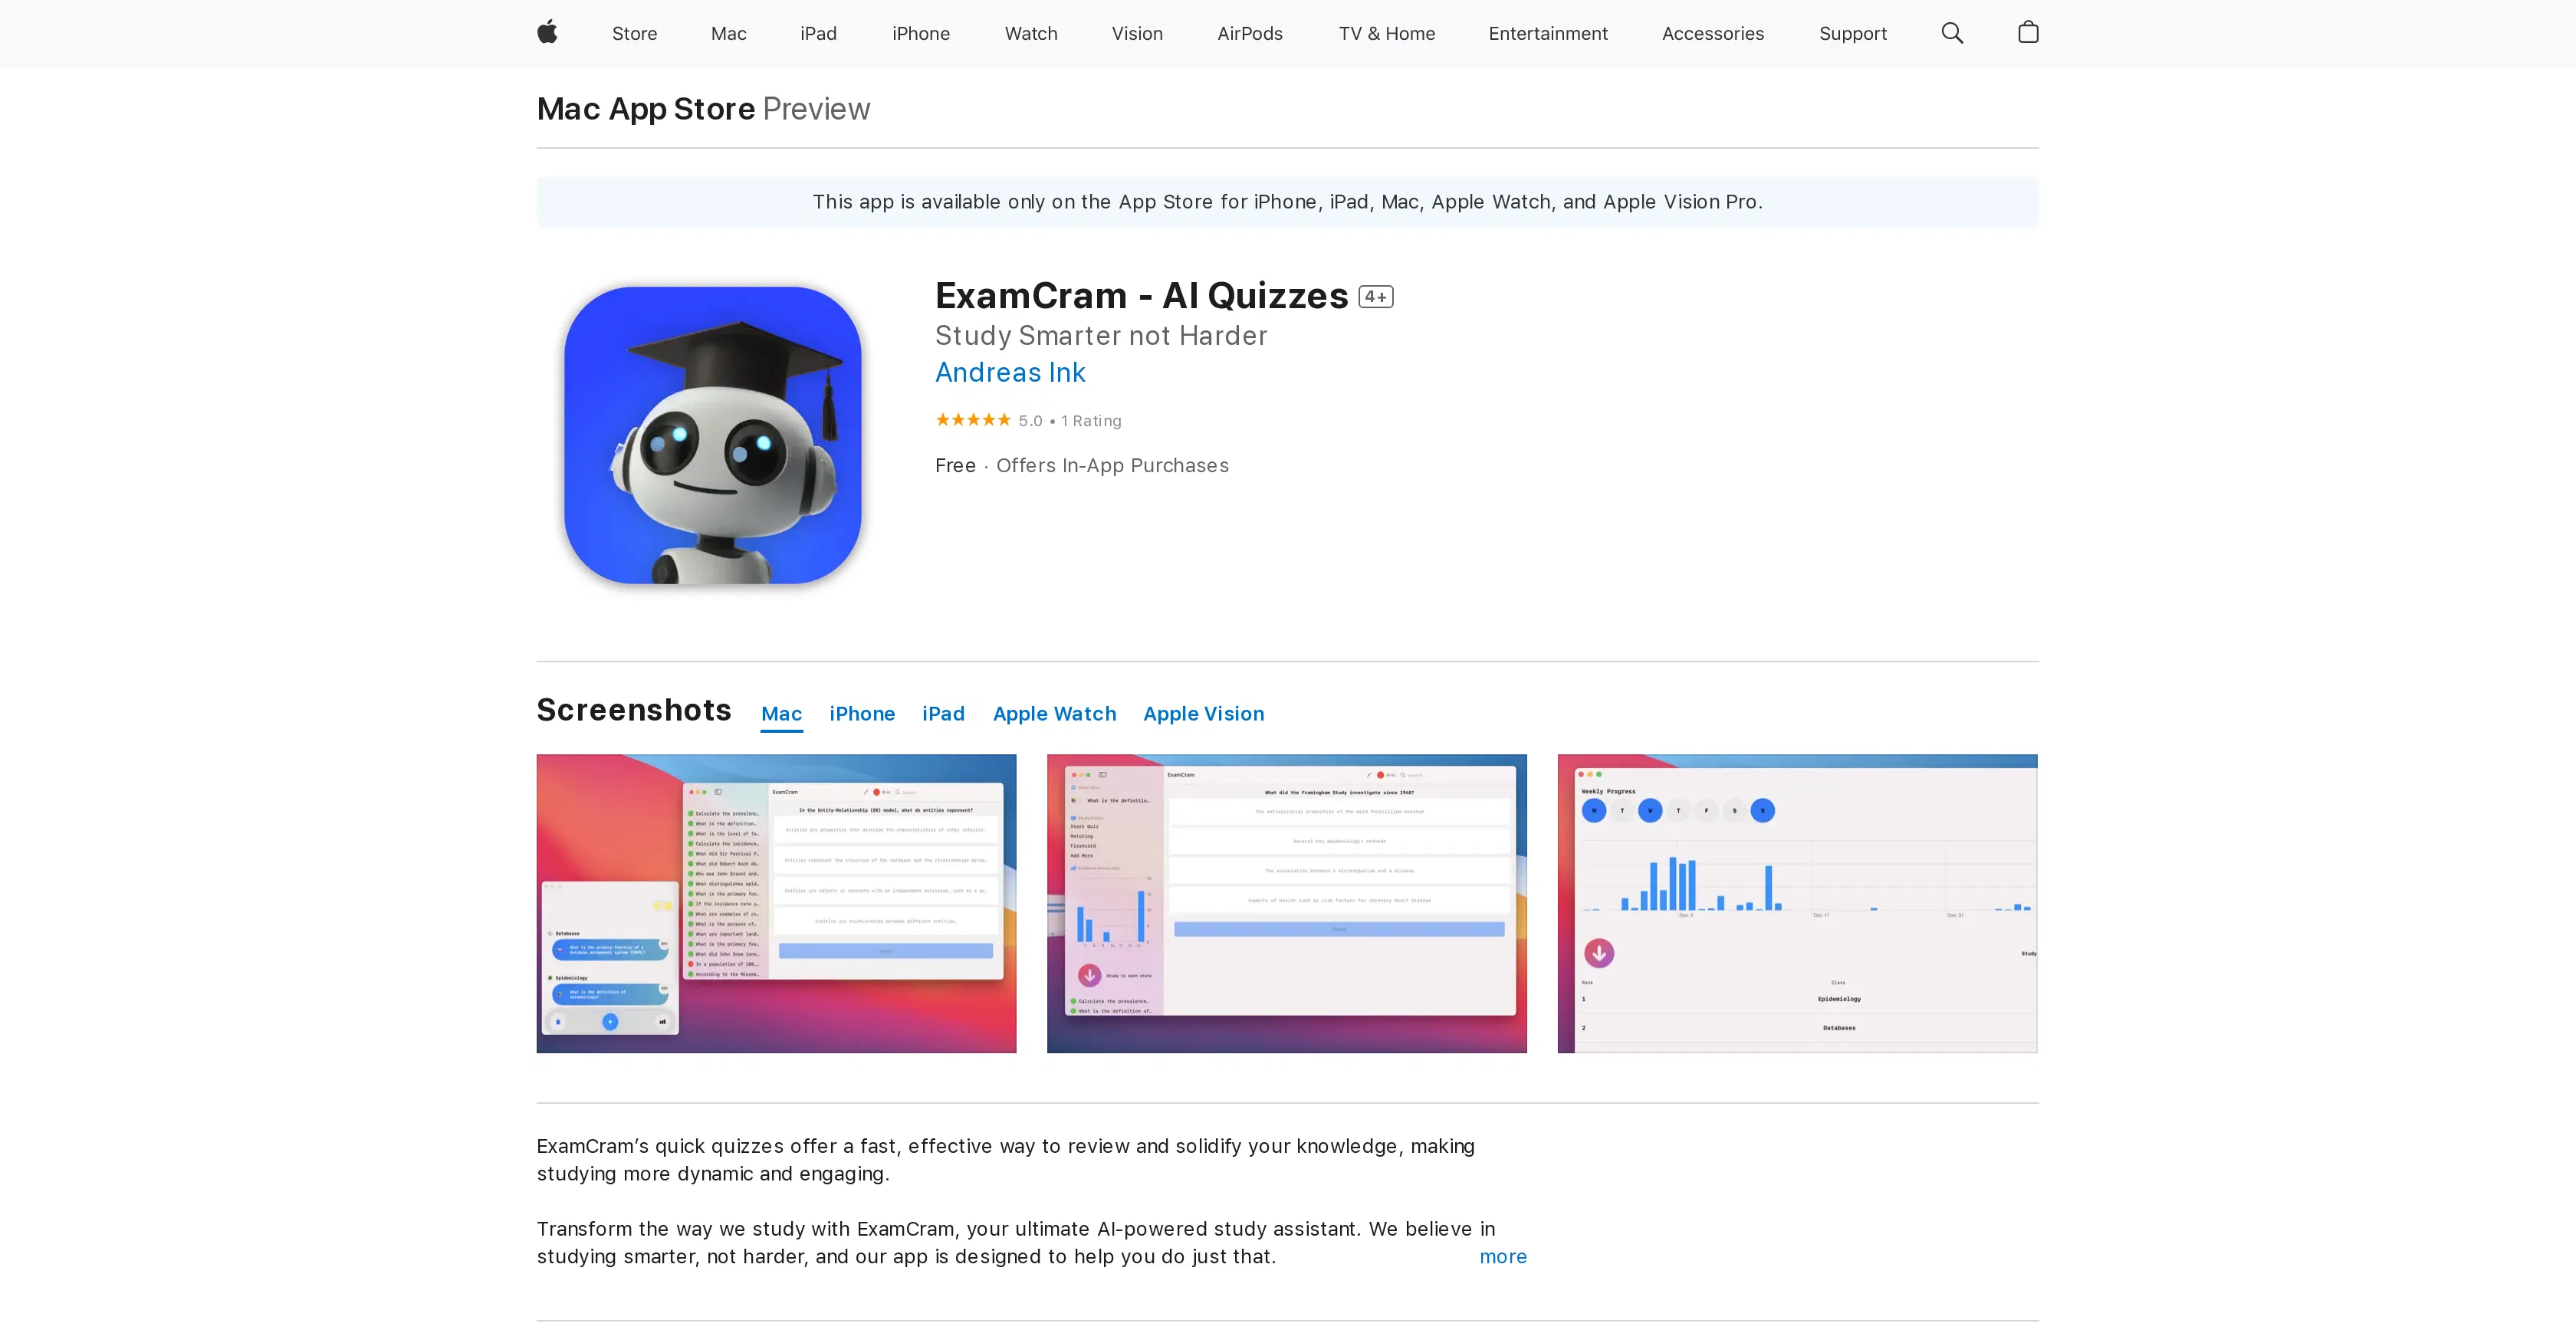Switch to the iPhone screenshots tab
This screenshot has height=1343, width=2576.
pos(862,714)
